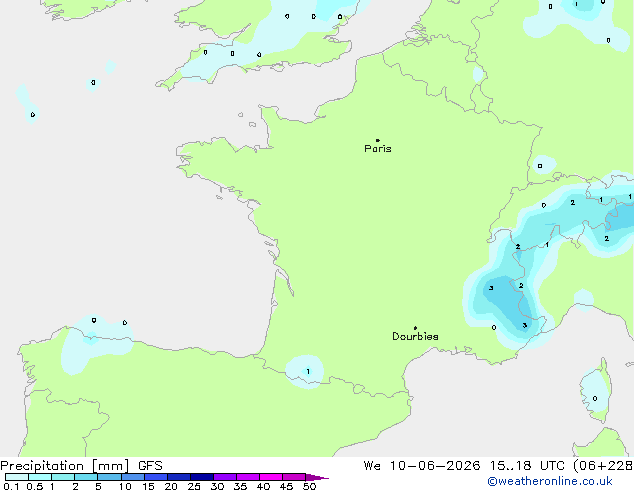Click the Pyrenees precipitation value '1'

(x=308, y=372)
